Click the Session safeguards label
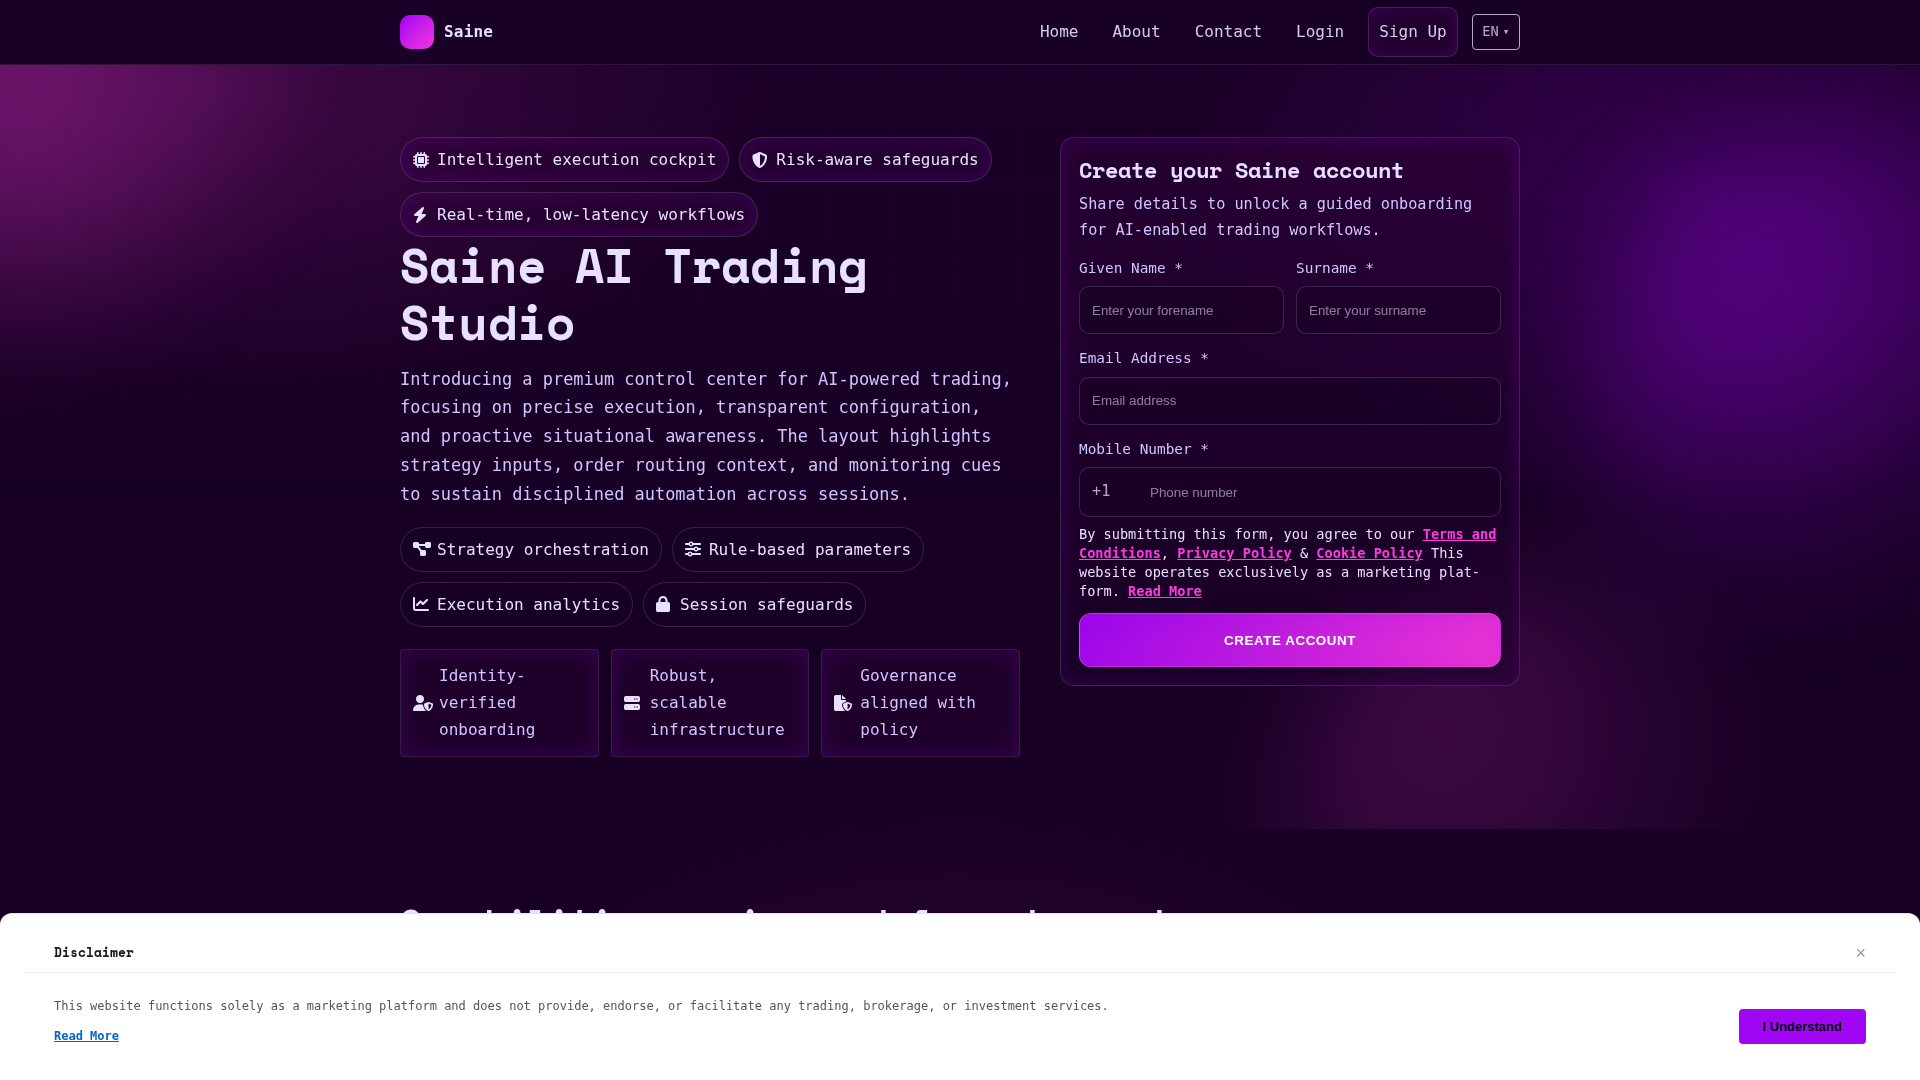Screen dimensions: 1920x1080 click(766, 605)
